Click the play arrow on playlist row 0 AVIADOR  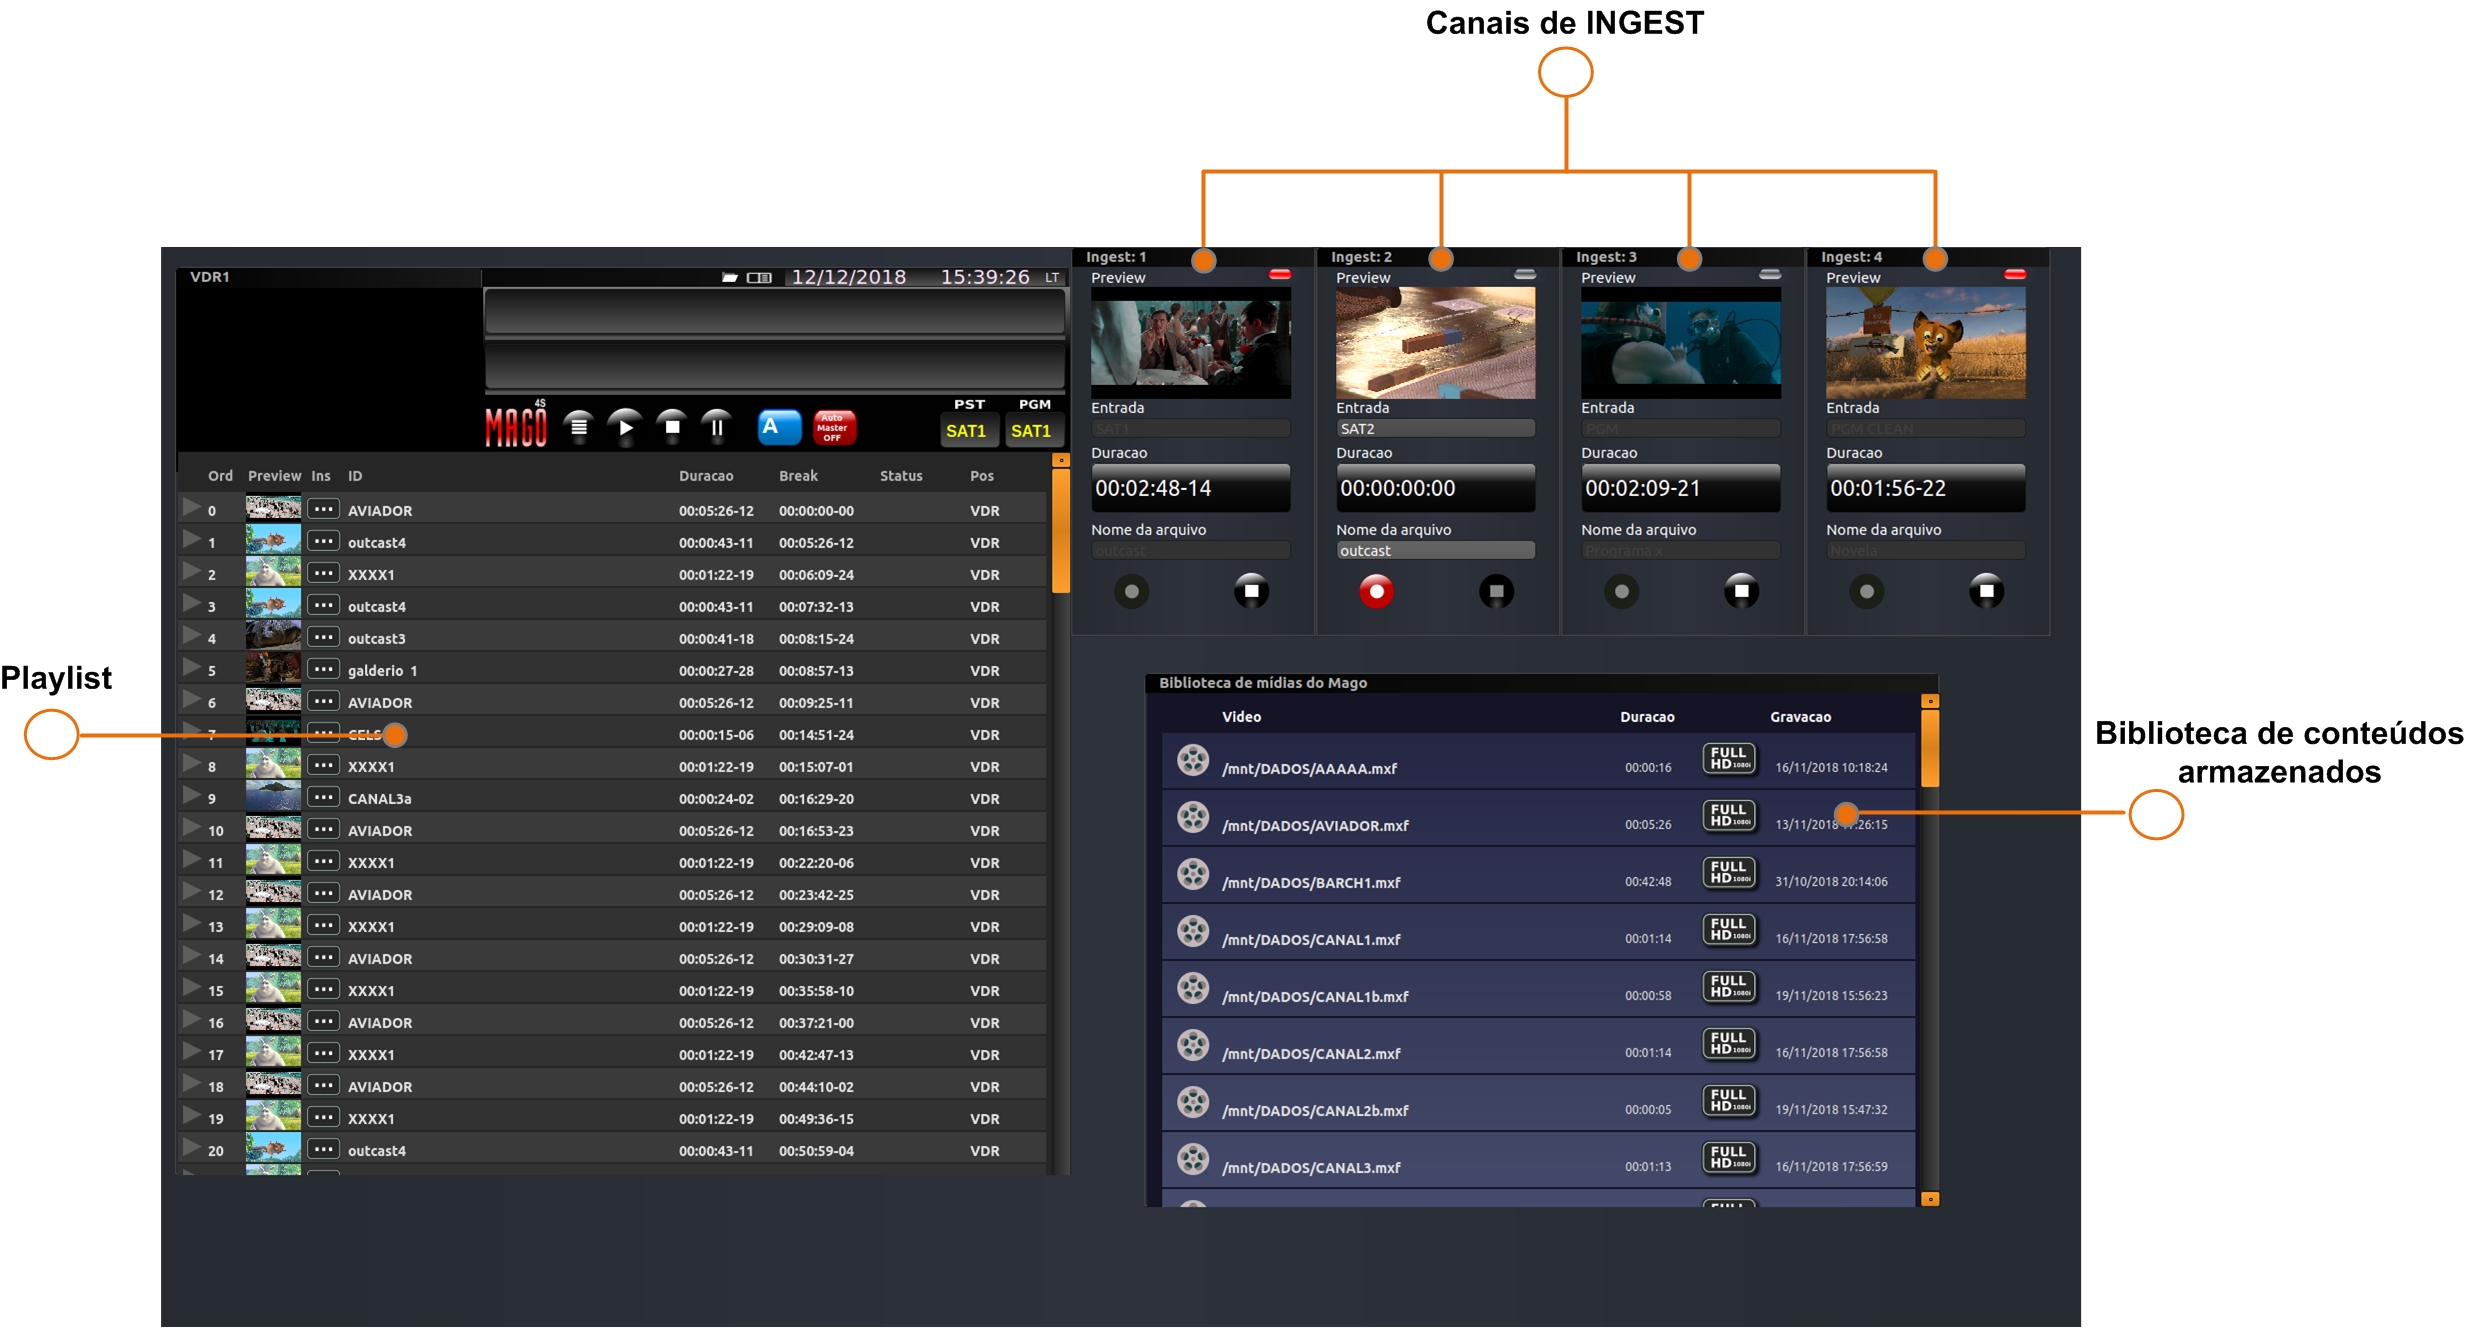(x=191, y=508)
